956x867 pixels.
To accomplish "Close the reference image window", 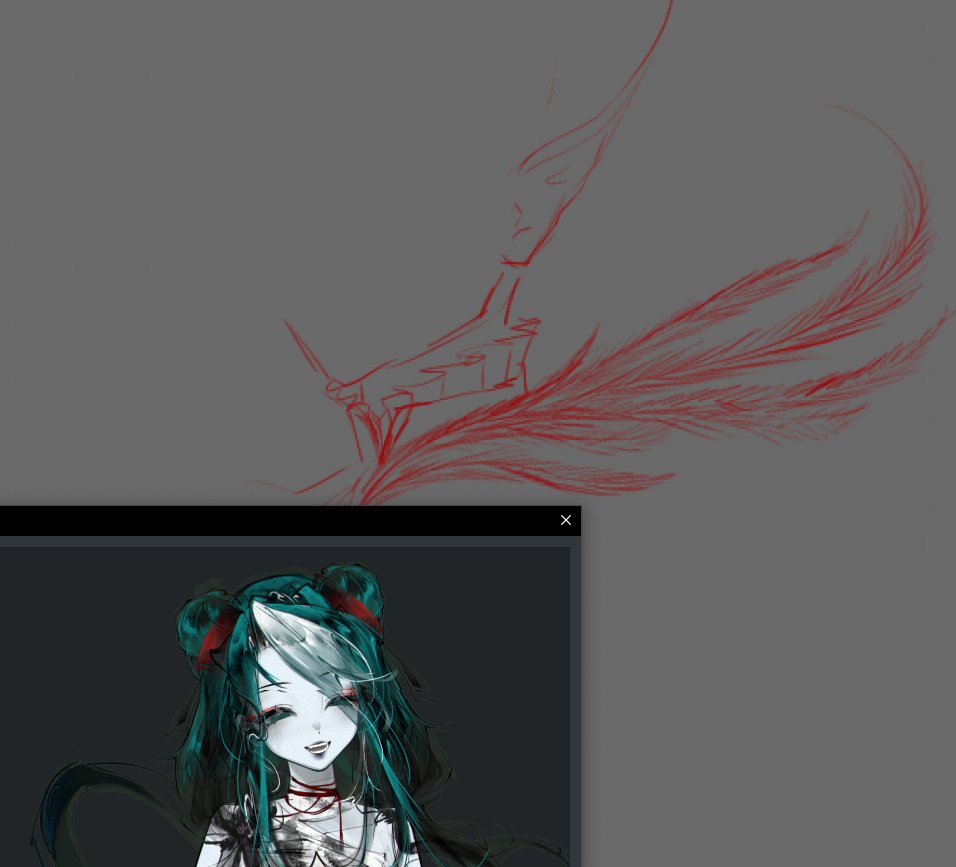I will [565, 520].
